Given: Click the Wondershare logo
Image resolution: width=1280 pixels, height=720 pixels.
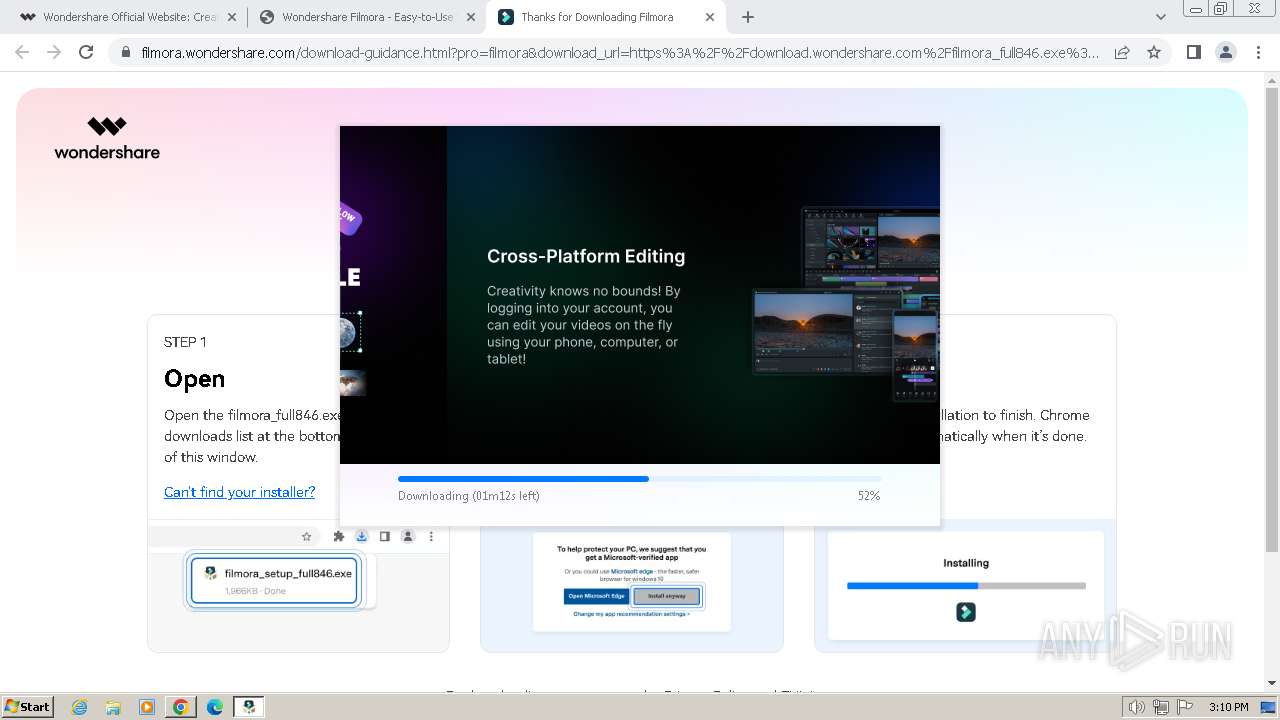Looking at the screenshot, I should coord(107,138).
